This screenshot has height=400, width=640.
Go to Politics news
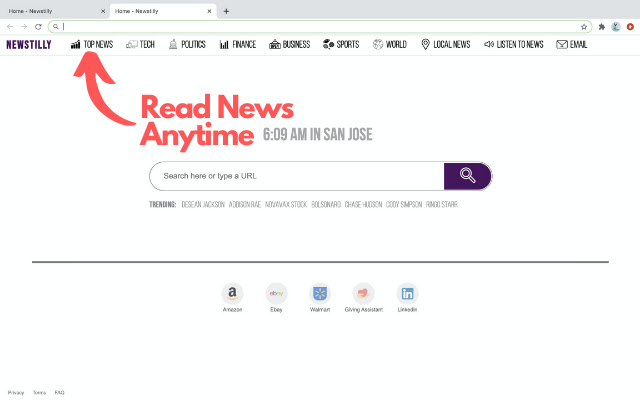187,44
